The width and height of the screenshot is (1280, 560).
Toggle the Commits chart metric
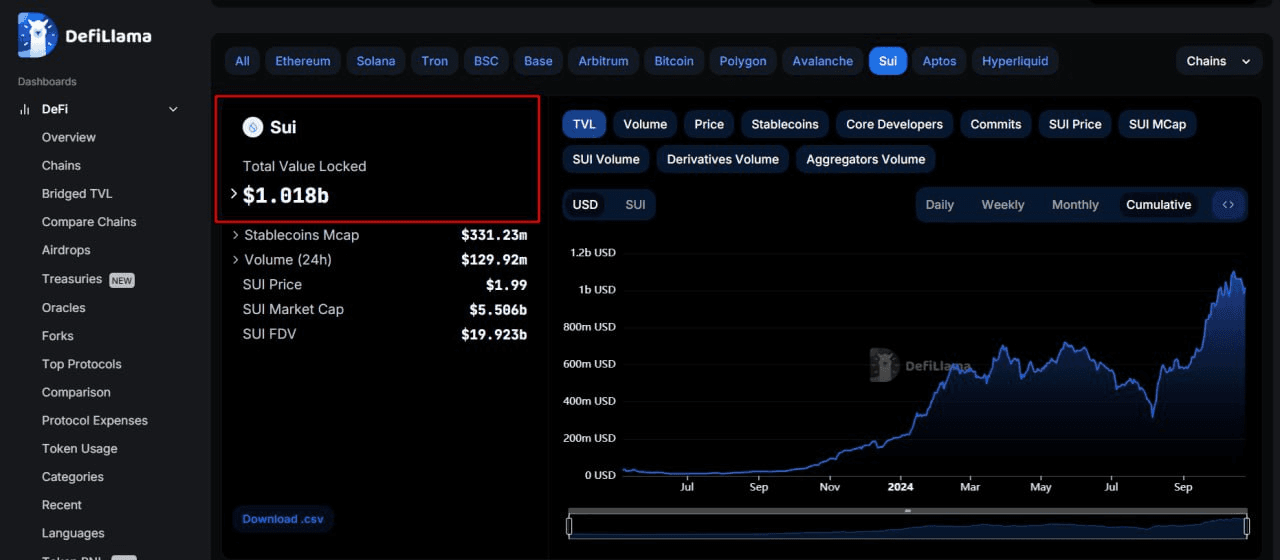996,124
